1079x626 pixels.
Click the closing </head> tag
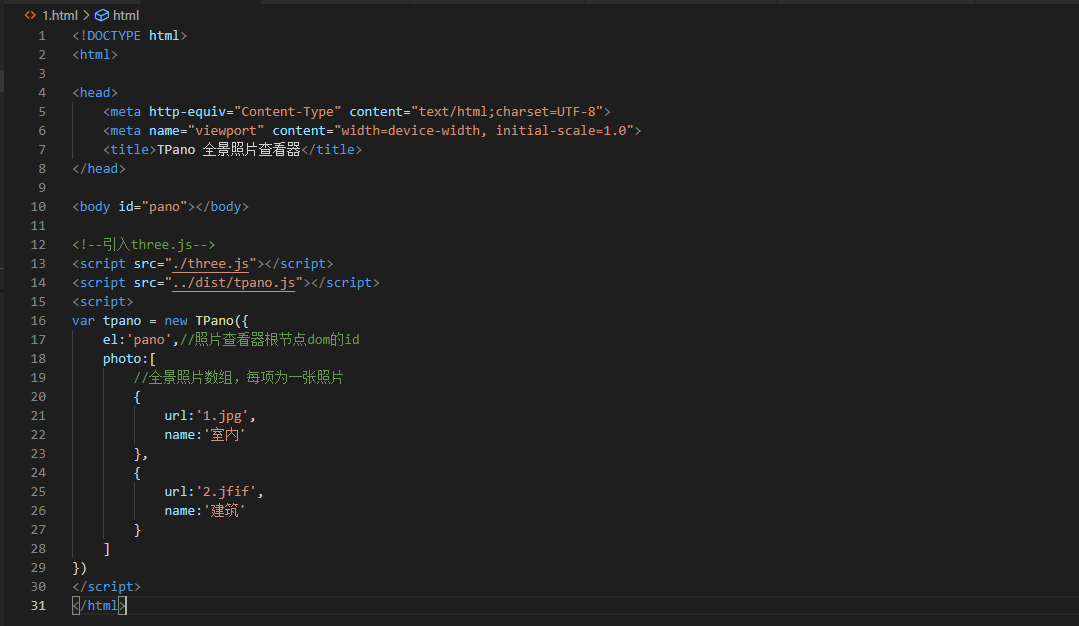[x=99, y=169]
